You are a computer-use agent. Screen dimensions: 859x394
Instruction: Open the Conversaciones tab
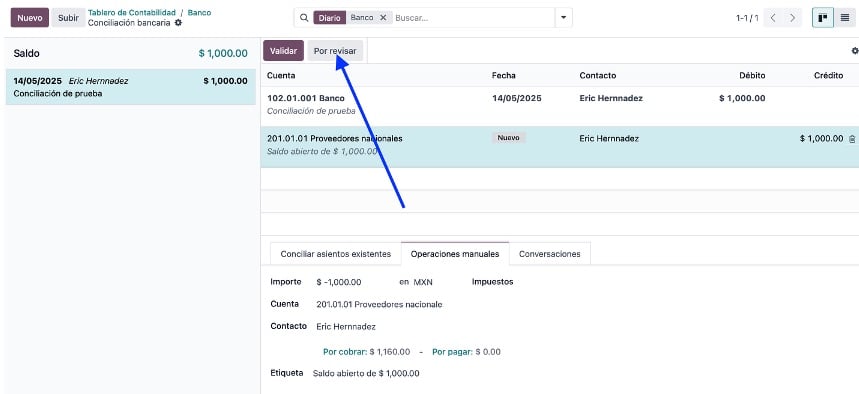tap(549, 254)
